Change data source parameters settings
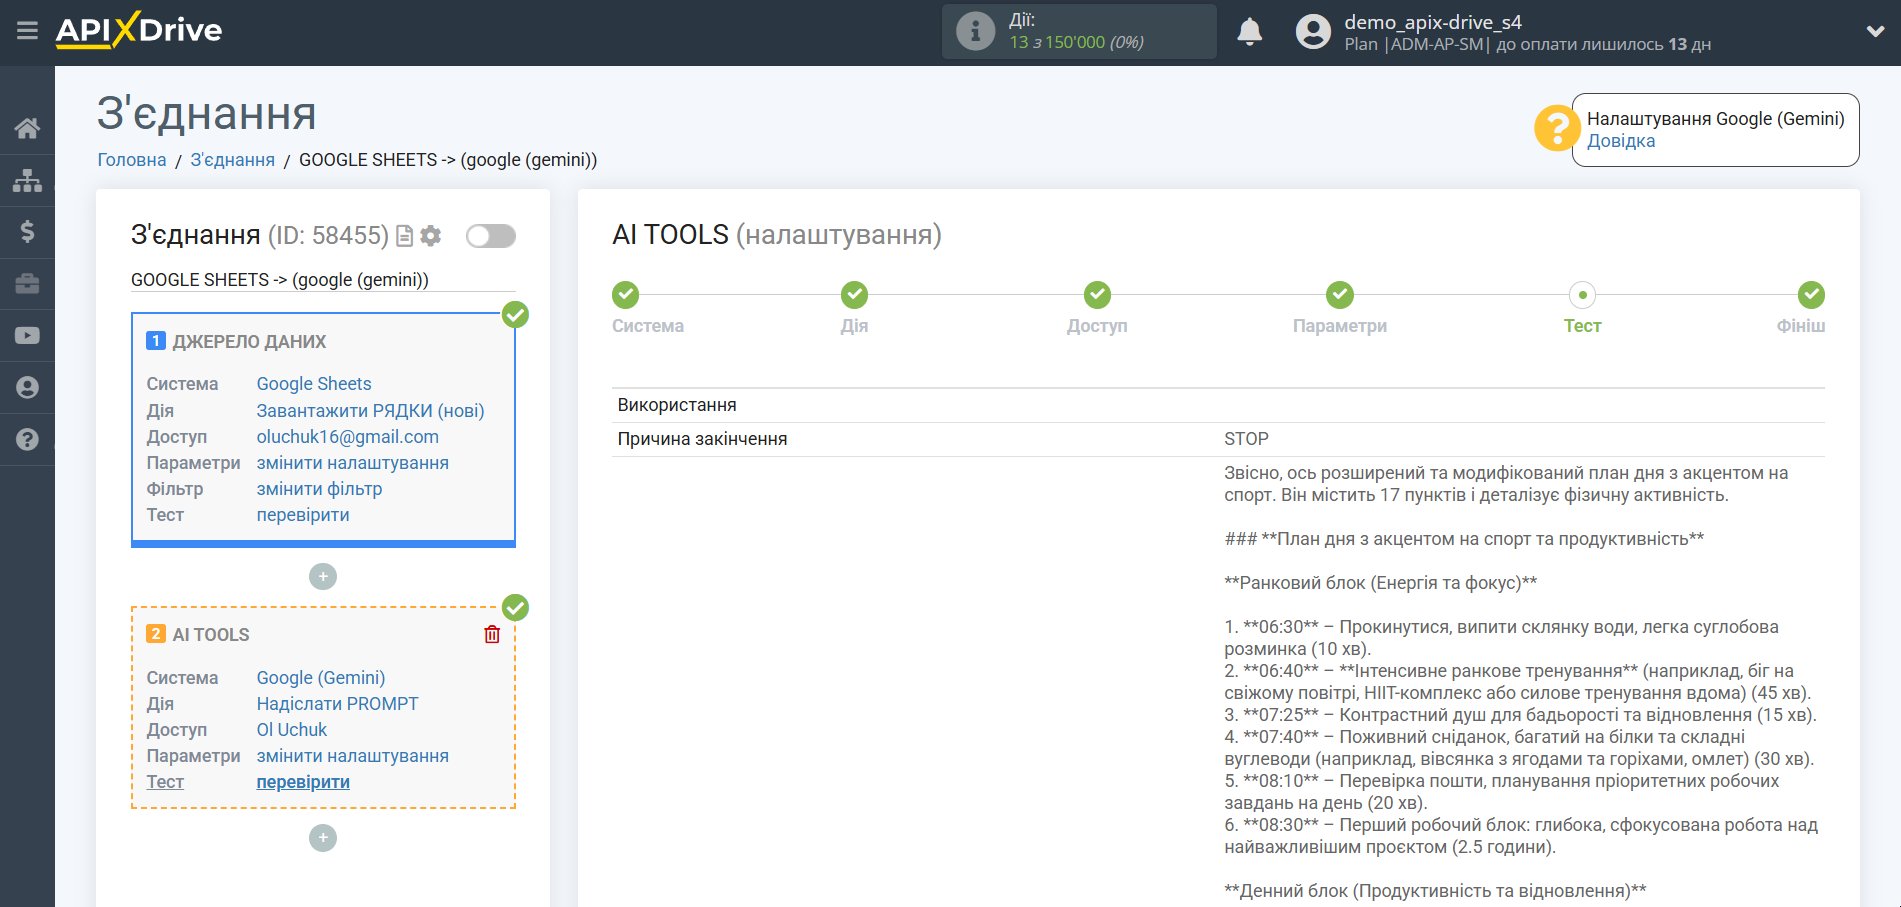1901x907 pixels. [353, 463]
